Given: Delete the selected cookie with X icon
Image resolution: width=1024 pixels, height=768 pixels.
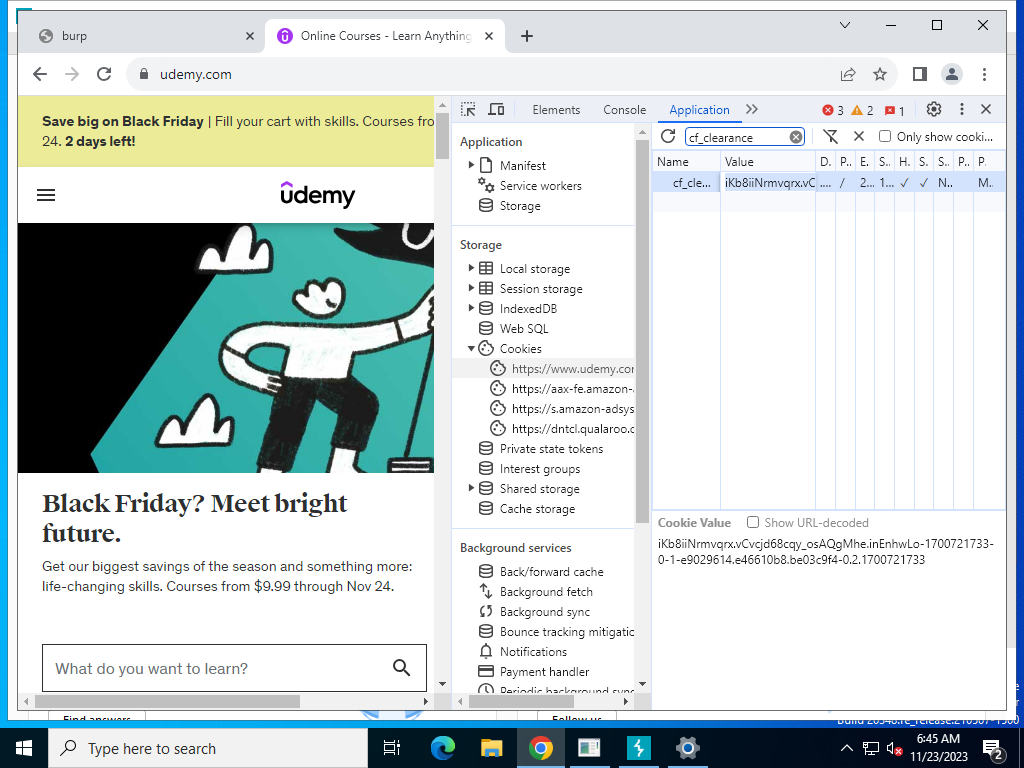Looking at the screenshot, I should point(859,136).
